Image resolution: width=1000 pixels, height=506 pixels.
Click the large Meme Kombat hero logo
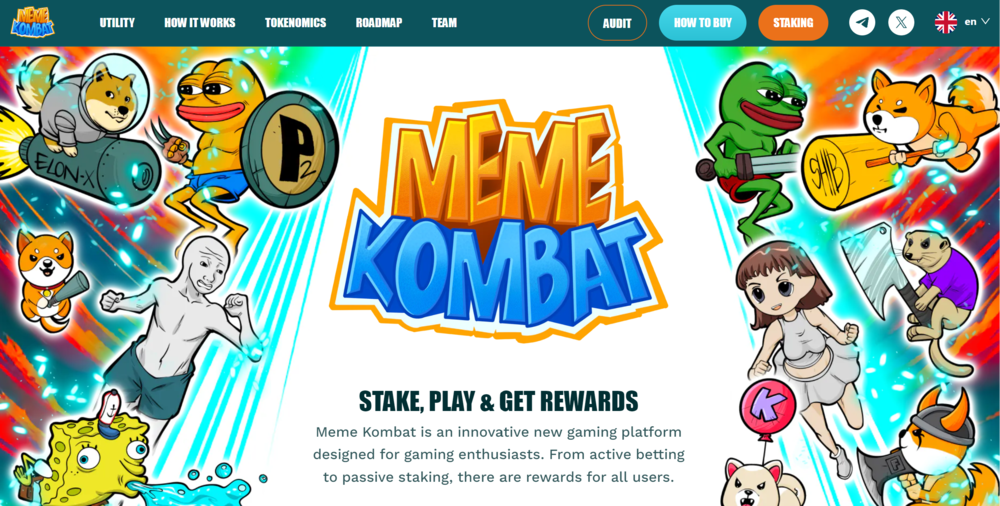[x=497, y=220]
